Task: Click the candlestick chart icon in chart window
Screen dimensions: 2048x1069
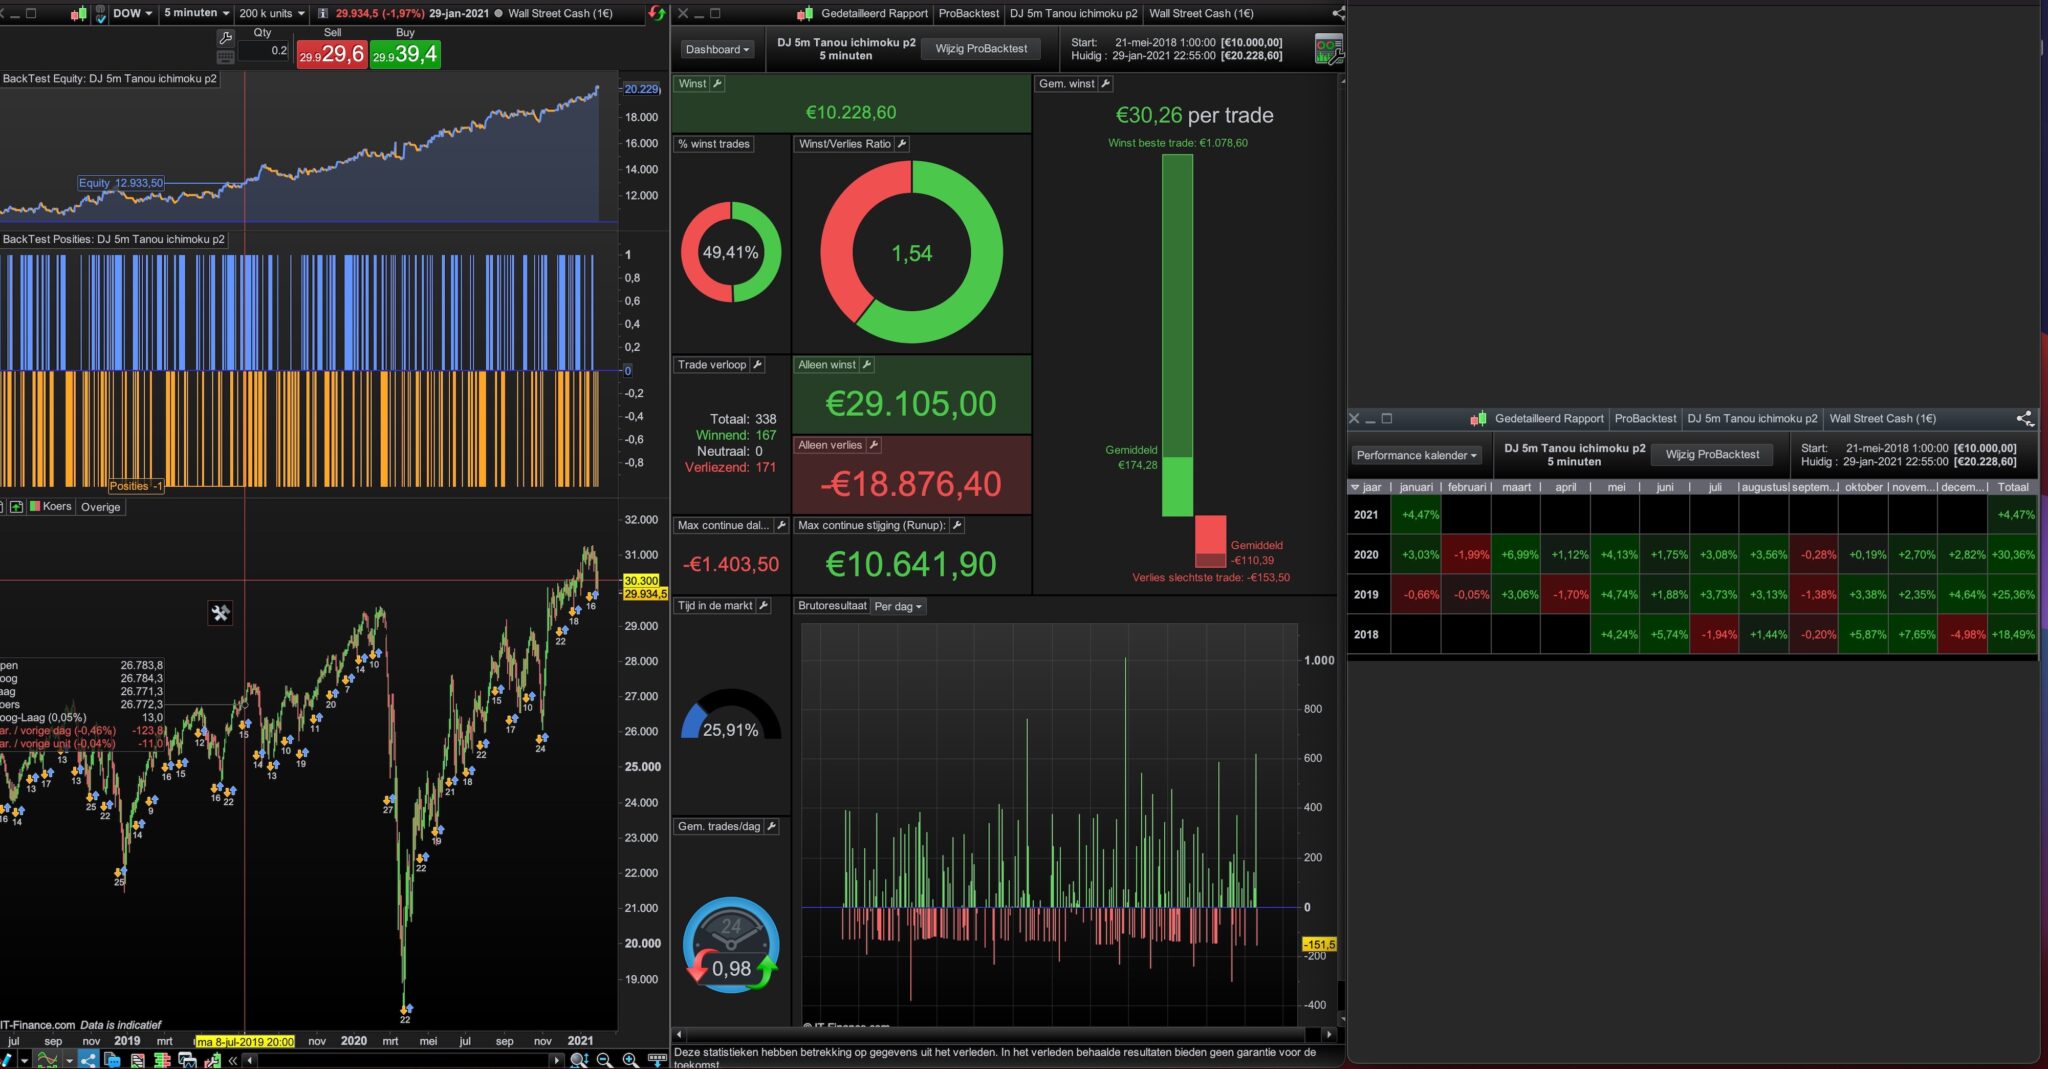Action: (79, 13)
